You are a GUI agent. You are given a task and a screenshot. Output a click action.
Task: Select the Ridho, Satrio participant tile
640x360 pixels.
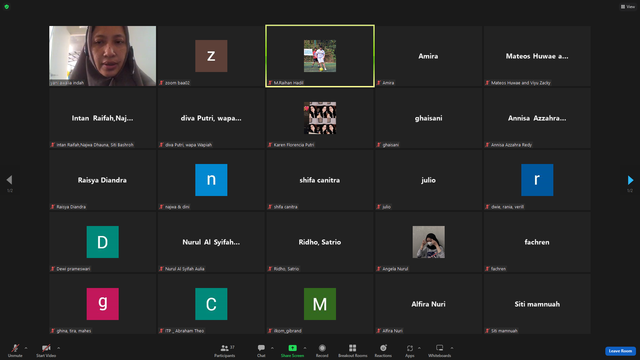pos(320,242)
